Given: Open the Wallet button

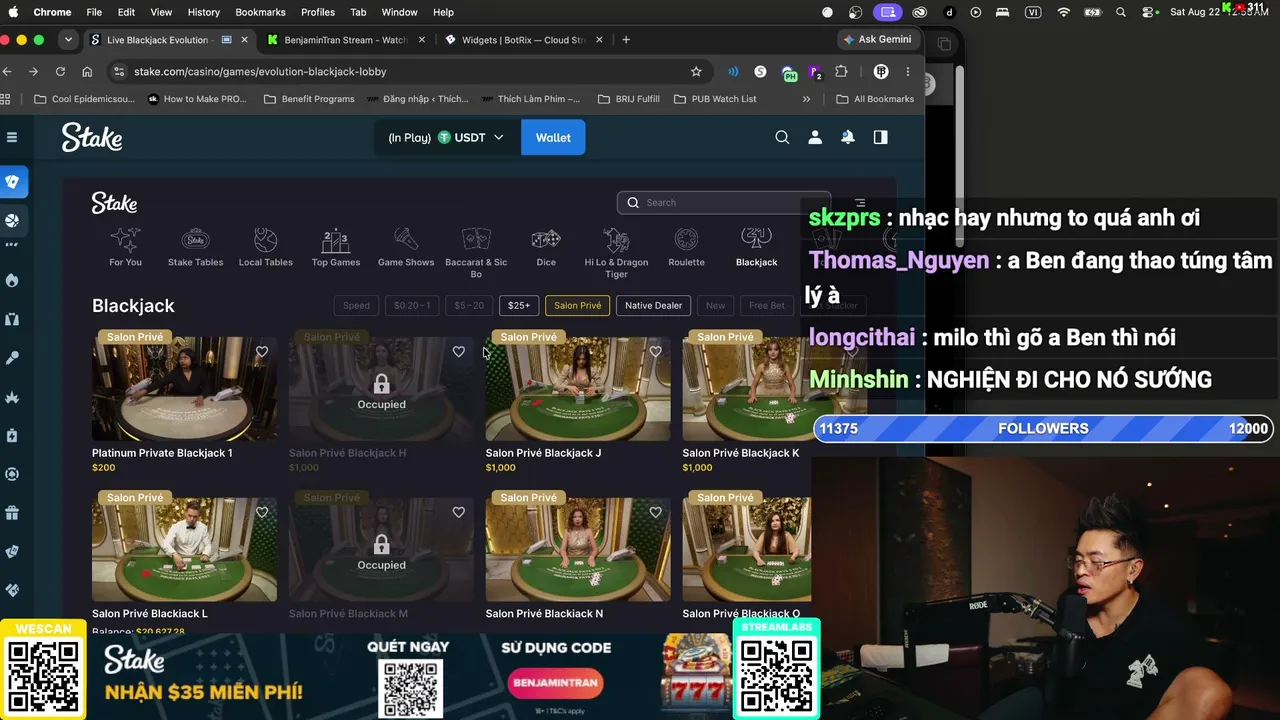Looking at the screenshot, I should 553,137.
